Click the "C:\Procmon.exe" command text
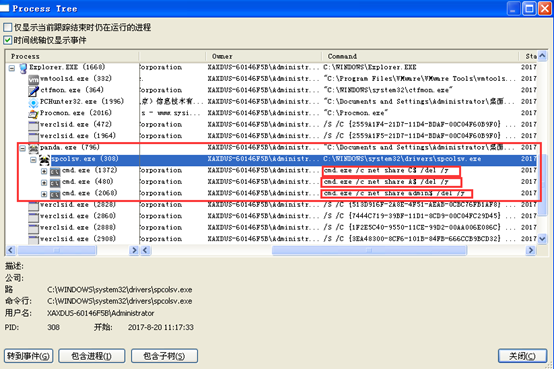 pyautogui.click(x=356, y=113)
